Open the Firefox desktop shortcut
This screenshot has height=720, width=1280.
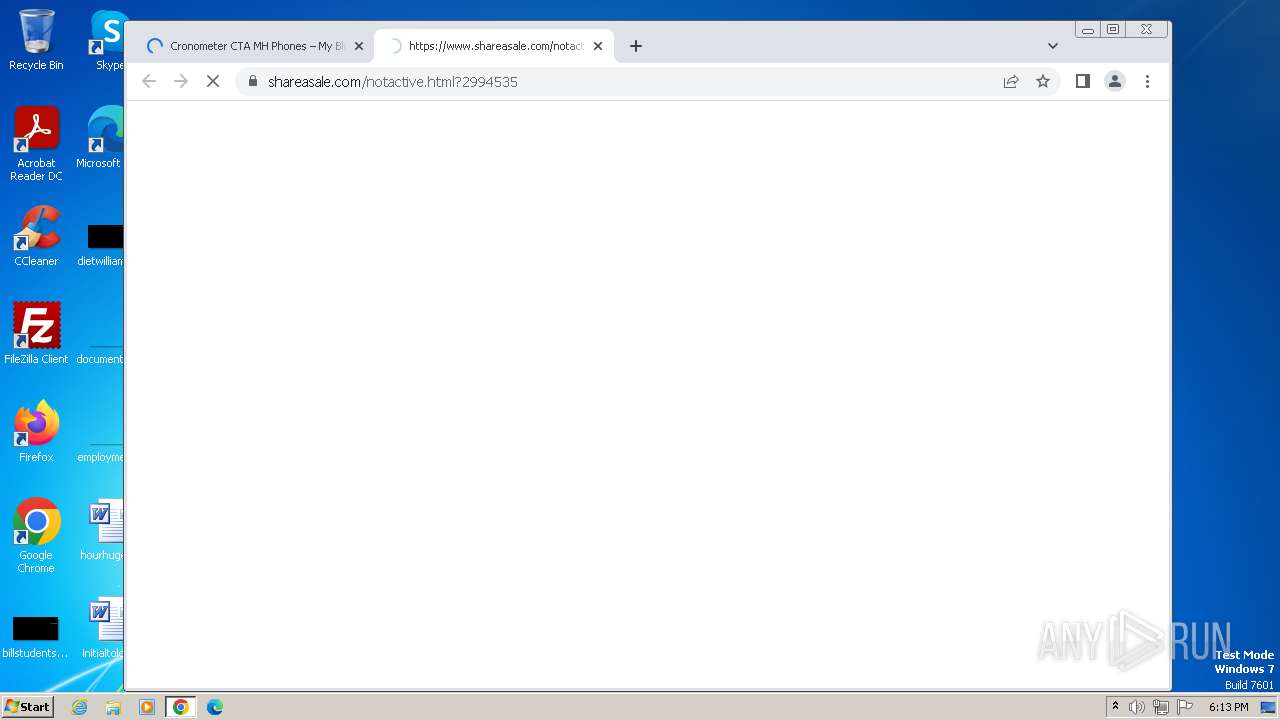point(36,432)
